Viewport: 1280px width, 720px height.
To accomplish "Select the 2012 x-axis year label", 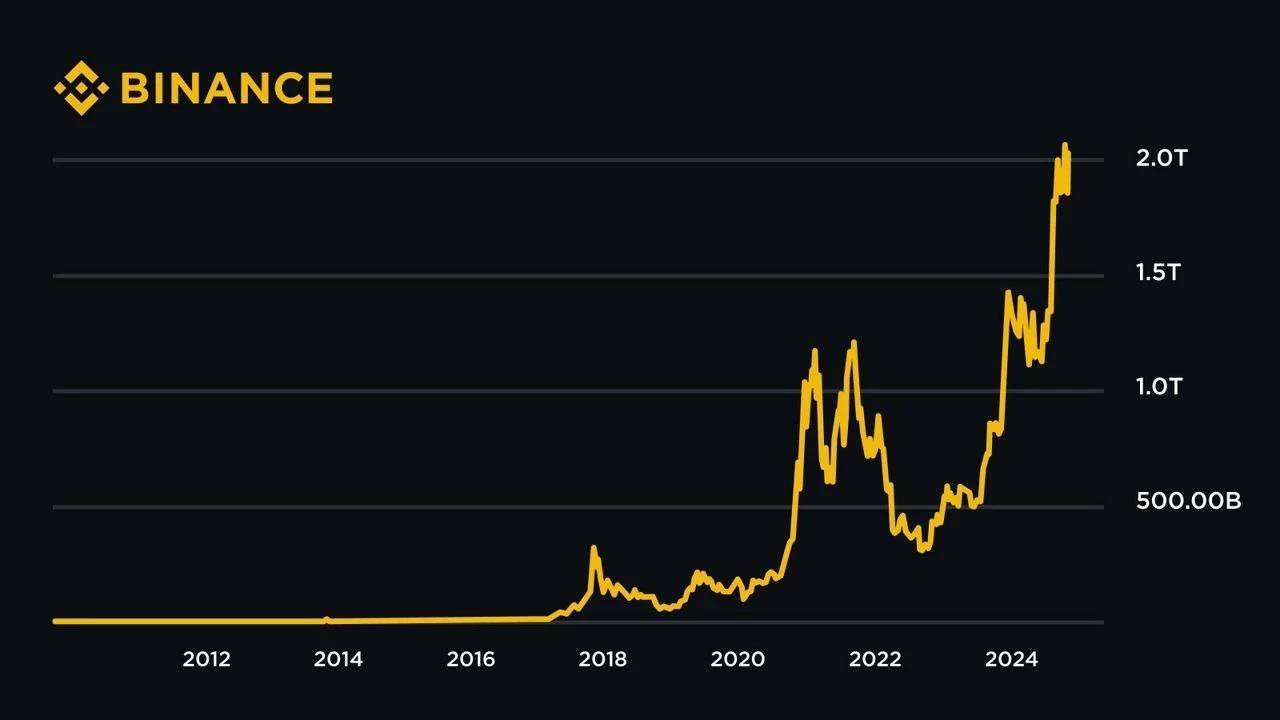I will [x=206, y=659].
